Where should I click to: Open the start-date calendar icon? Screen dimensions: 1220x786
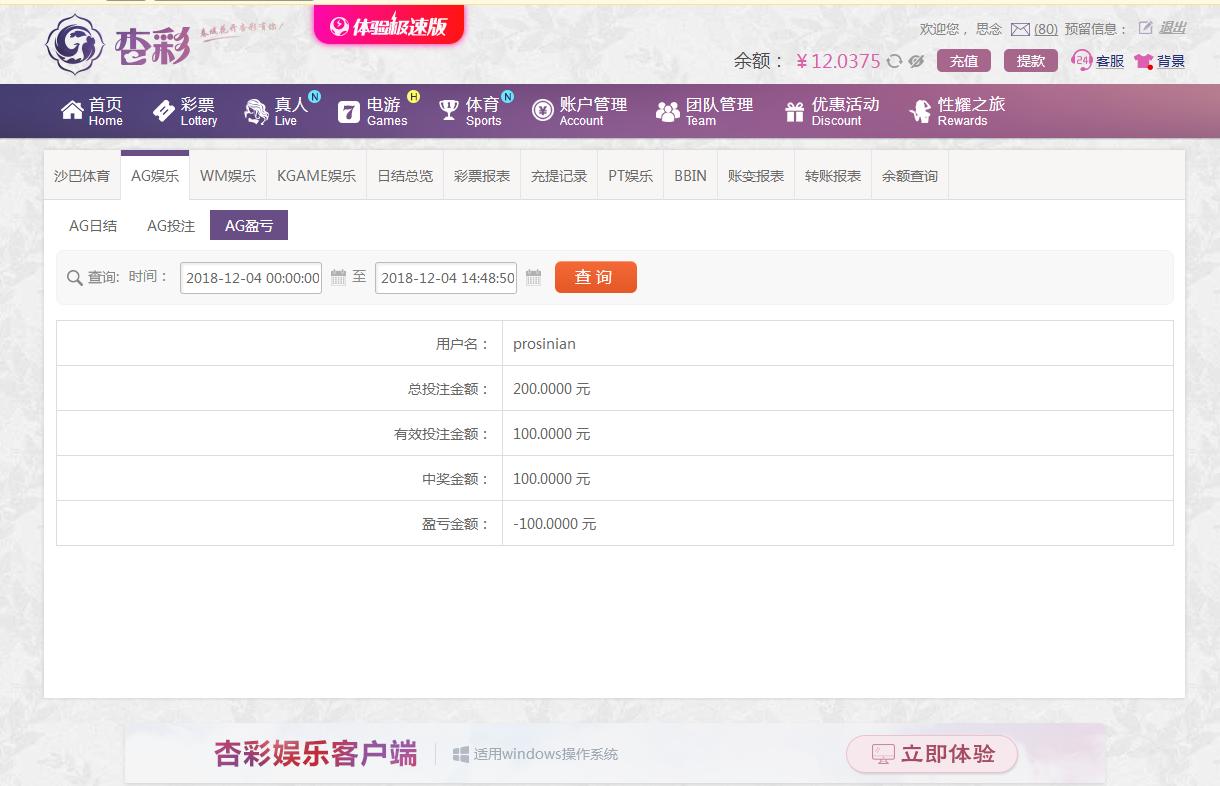click(x=338, y=277)
